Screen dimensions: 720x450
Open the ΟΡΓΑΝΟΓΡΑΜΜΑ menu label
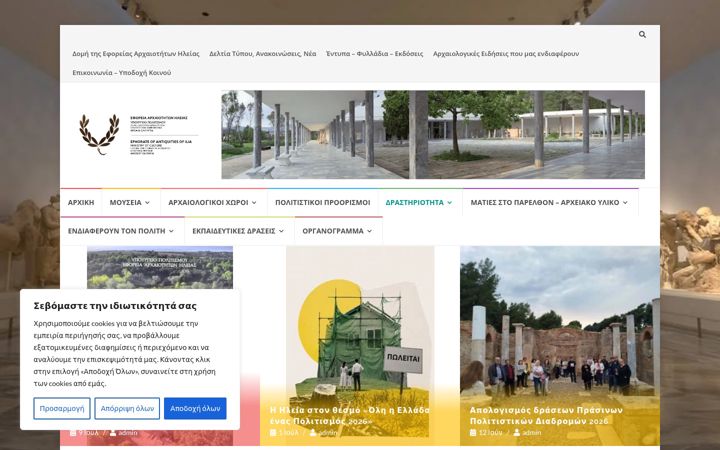pyautogui.click(x=333, y=231)
